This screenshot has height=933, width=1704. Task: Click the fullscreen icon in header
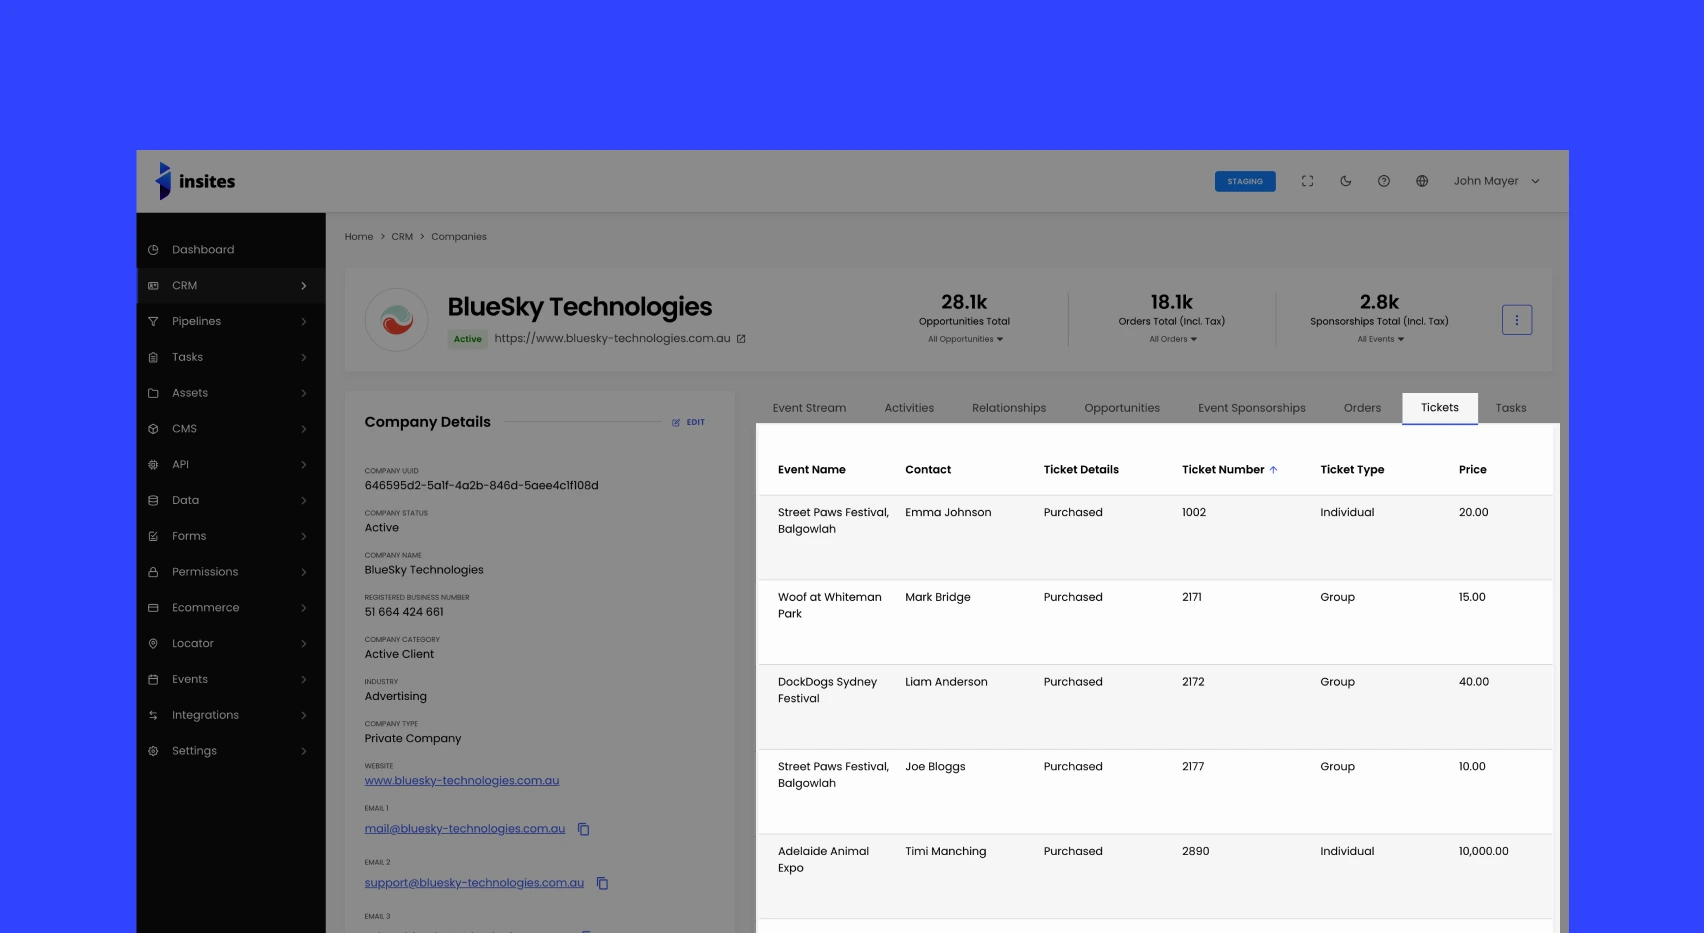1307,181
